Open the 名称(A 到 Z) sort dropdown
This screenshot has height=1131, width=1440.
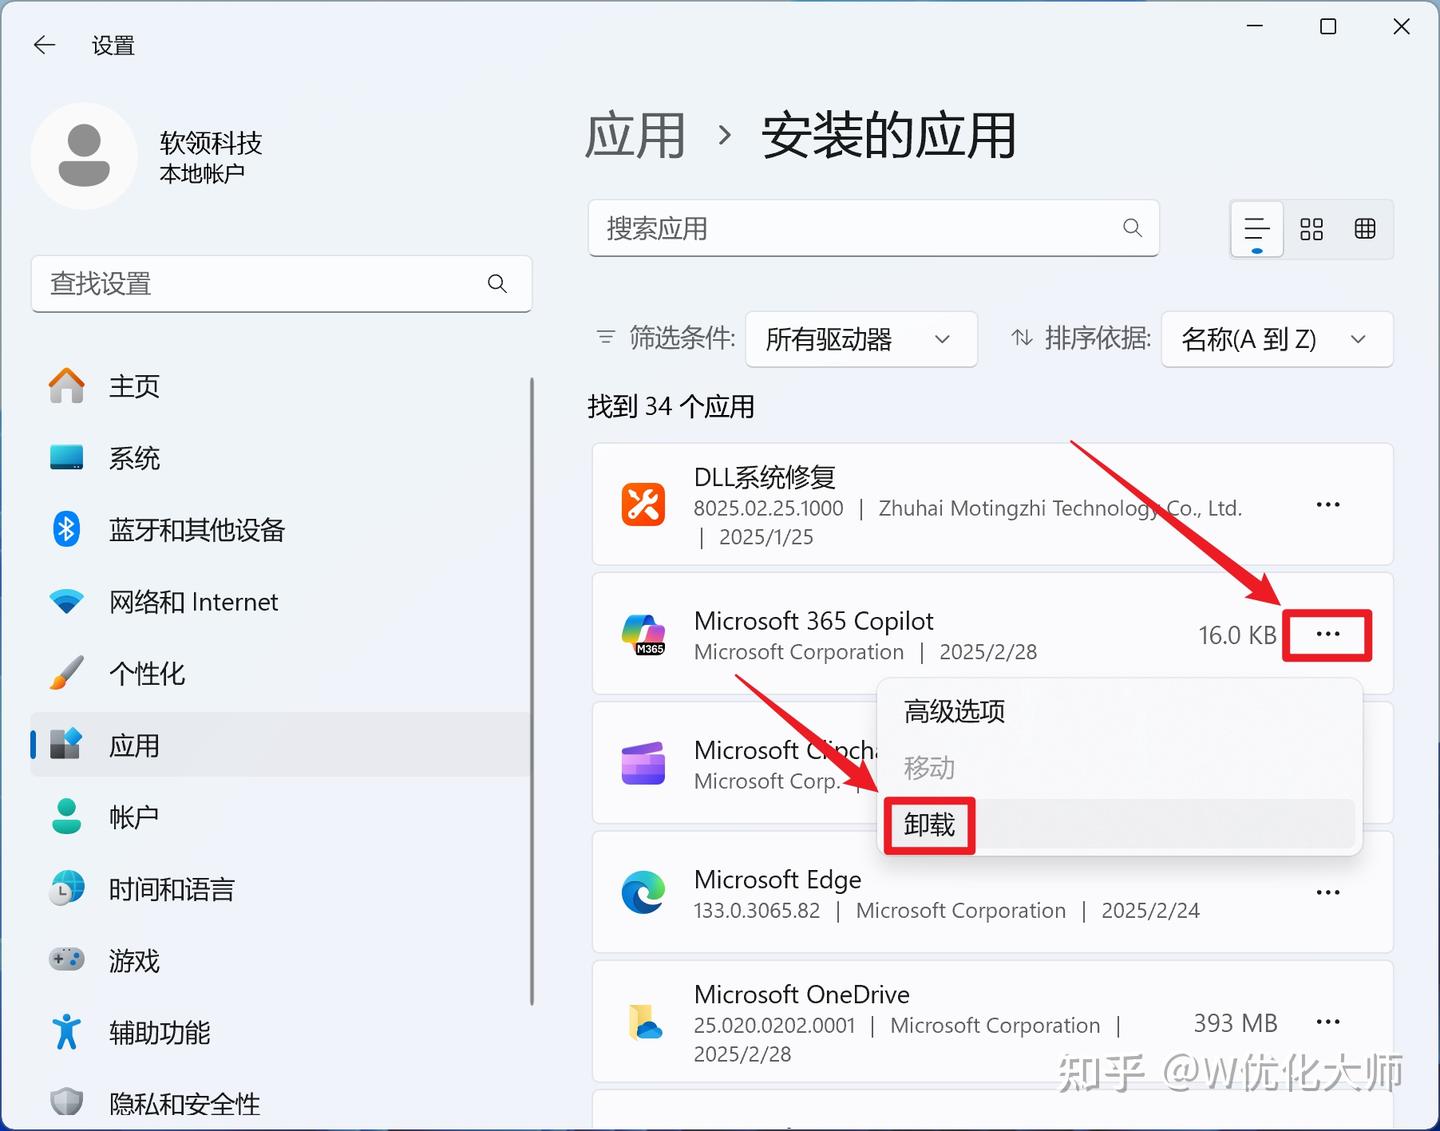pos(1277,339)
